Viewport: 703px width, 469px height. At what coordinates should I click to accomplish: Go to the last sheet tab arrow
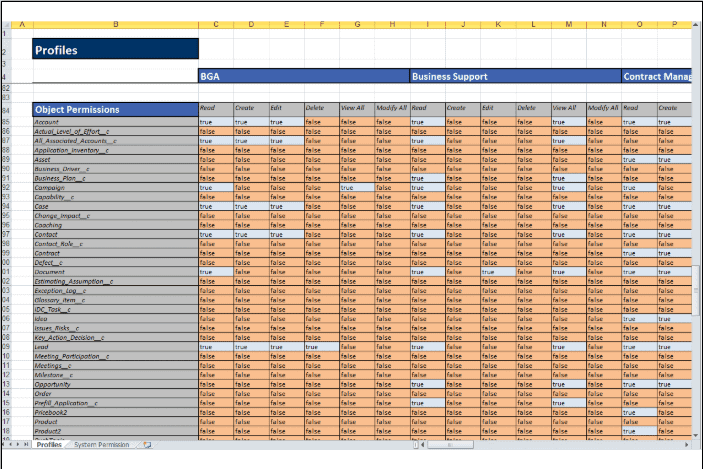26,444
